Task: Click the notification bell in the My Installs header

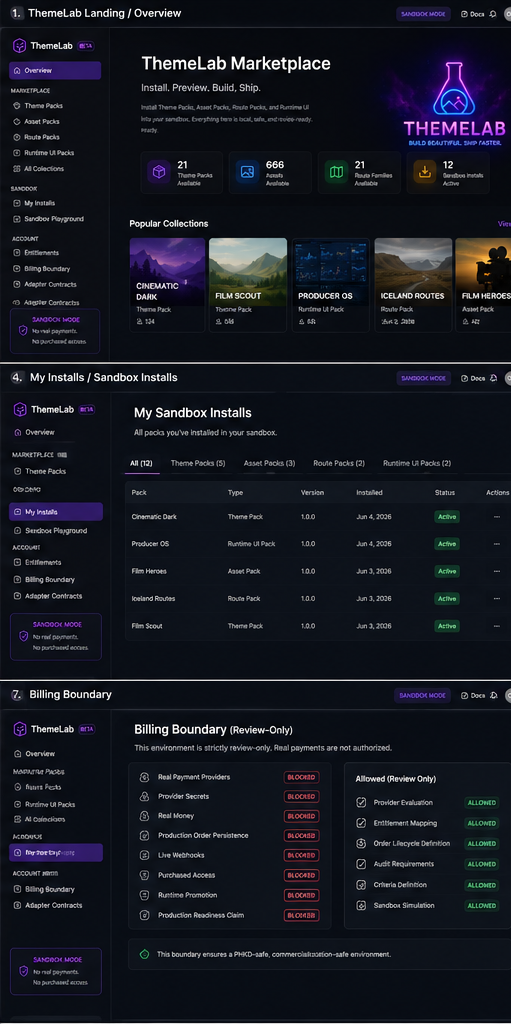Action: [493, 378]
